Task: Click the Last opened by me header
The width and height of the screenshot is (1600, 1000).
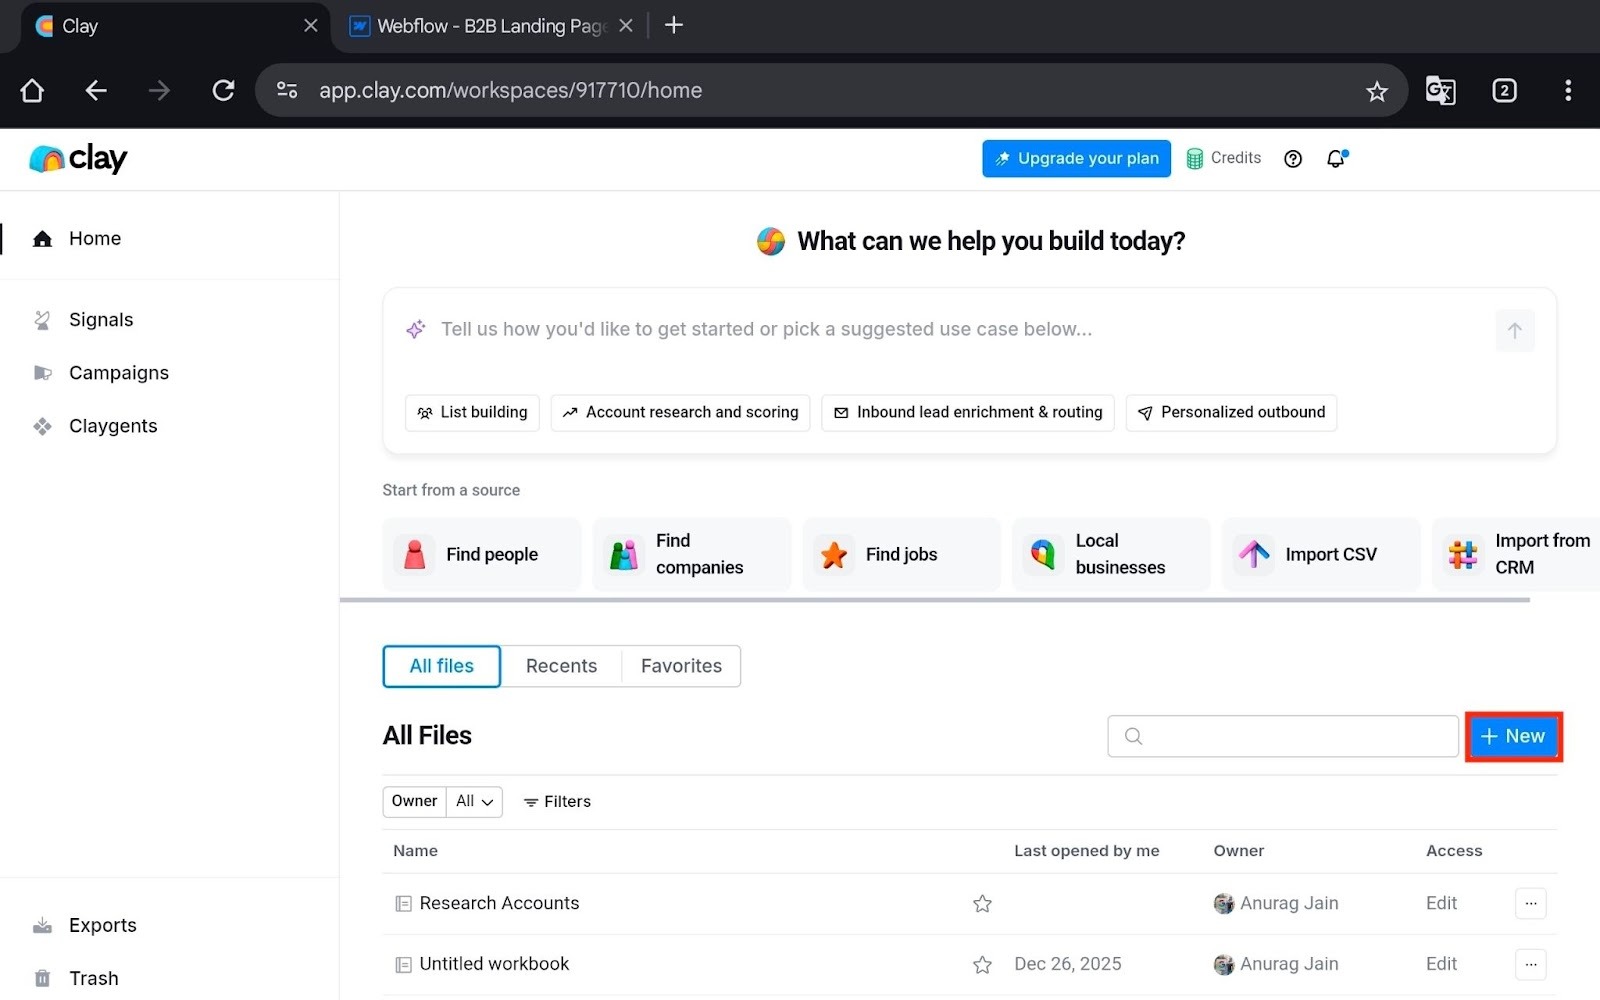Action: click(1086, 851)
